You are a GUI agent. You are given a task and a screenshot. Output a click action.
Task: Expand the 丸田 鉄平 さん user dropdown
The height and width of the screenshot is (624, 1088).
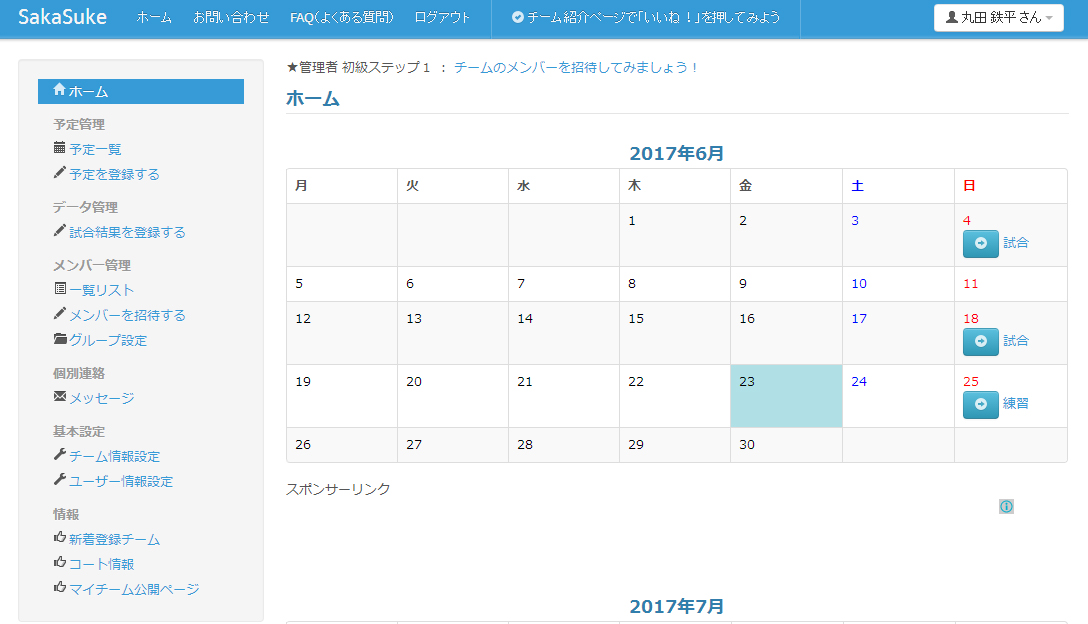[998, 17]
